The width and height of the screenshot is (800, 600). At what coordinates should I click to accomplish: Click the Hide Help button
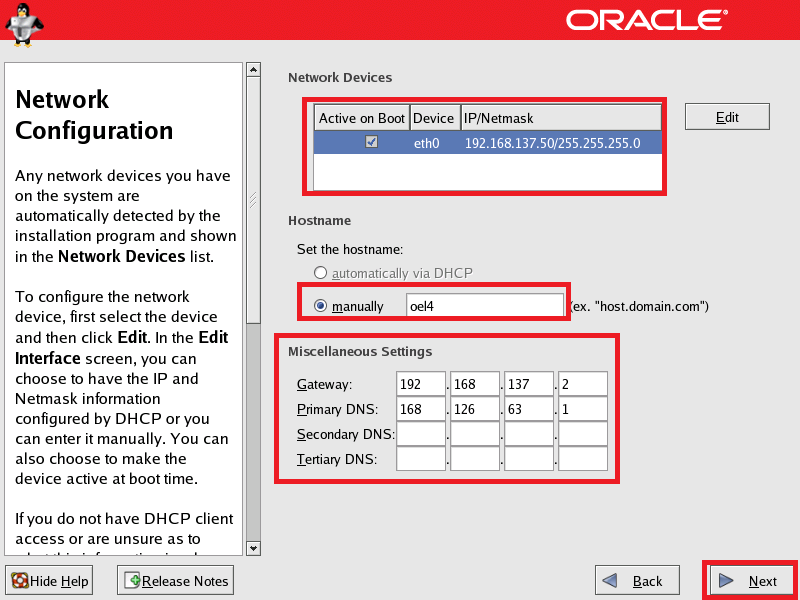[x=49, y=581]
